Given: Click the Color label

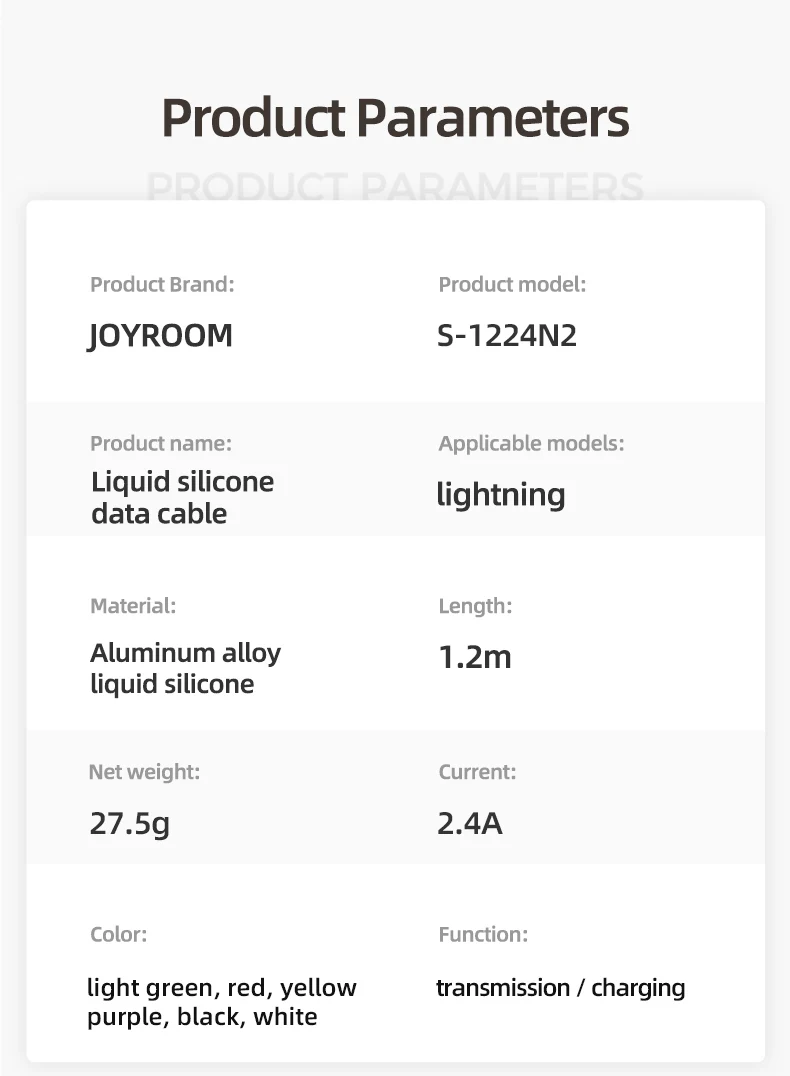Looking at the screenshot, I should [119, 935].
